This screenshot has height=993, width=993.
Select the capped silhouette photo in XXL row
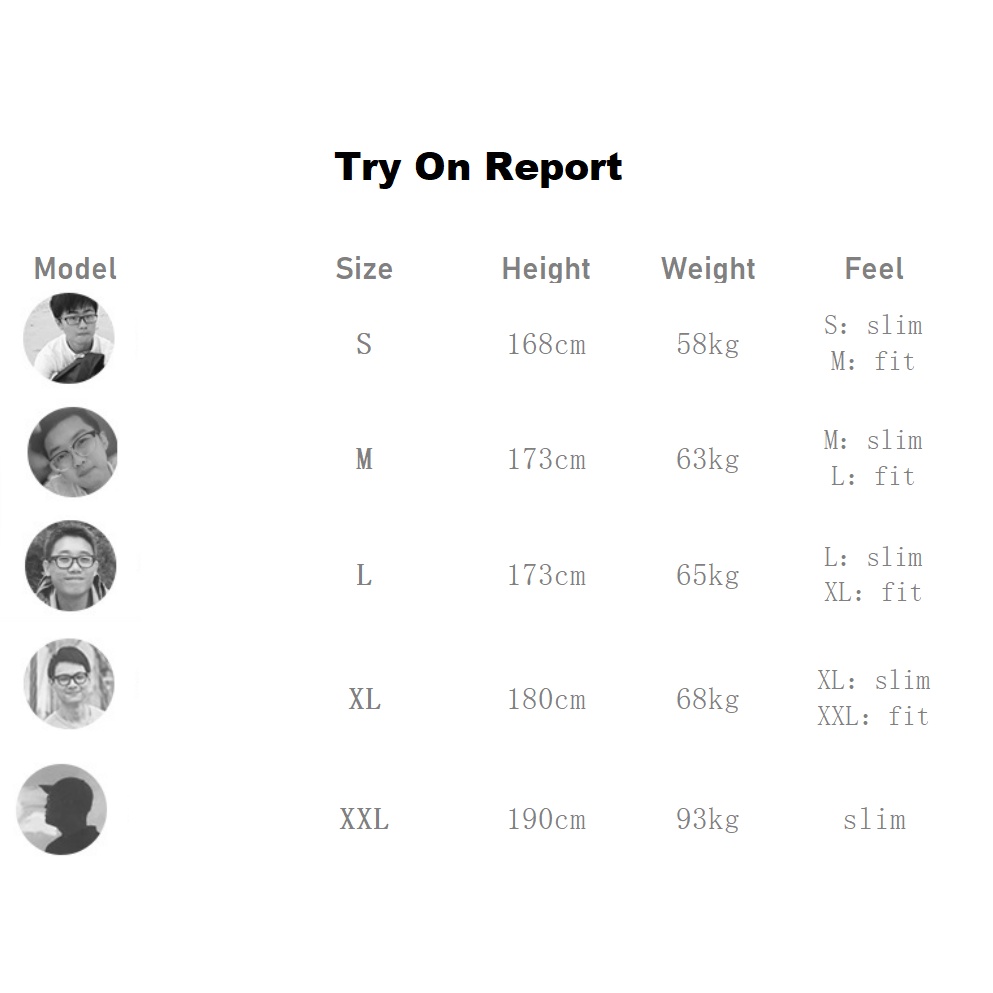coord(61,809)
